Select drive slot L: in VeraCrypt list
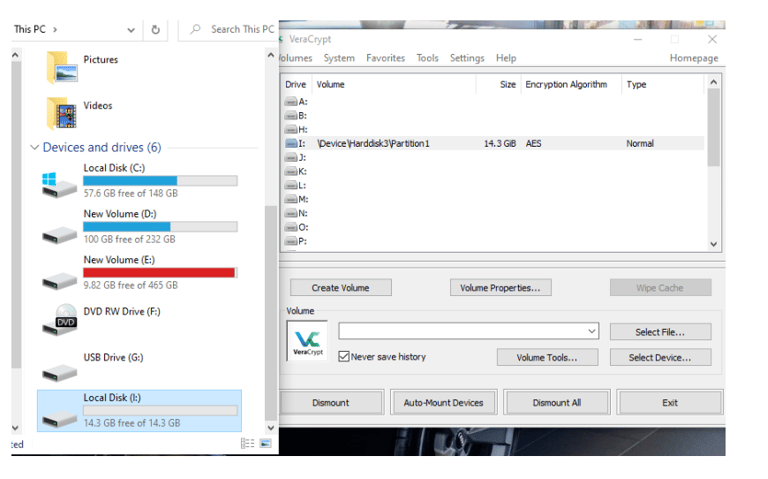Image resolution: width=768 pixels, height=479 pixels. click(296, 185)
